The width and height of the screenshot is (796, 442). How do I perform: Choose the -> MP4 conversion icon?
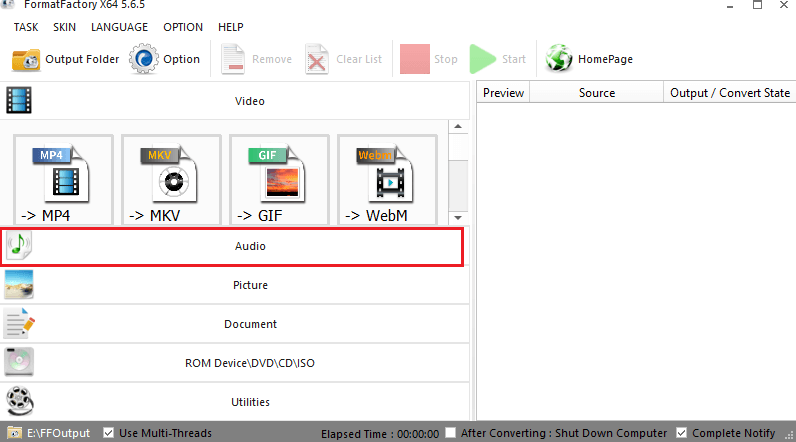pyautogui.click(x=63, y=180)
